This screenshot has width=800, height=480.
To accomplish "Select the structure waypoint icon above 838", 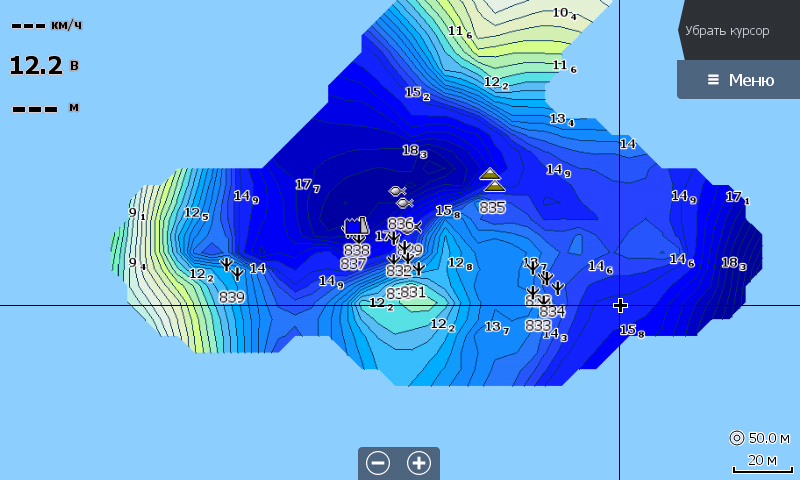I will [x=356, y=225].
